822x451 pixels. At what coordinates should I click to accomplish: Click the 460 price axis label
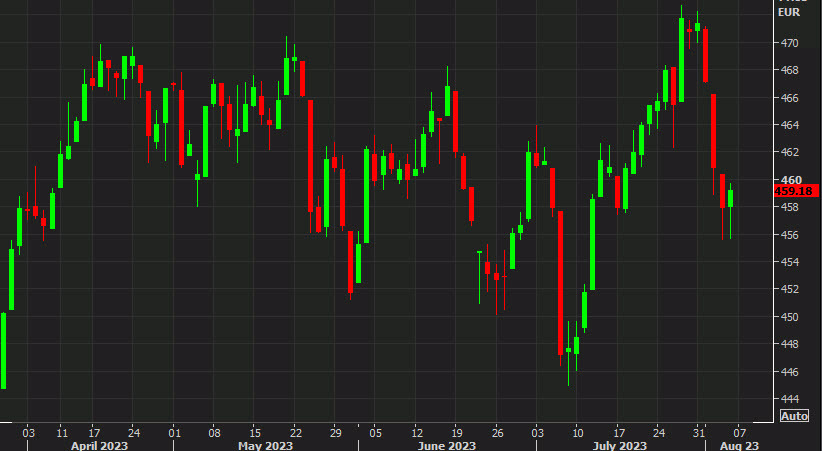[789, 180]
